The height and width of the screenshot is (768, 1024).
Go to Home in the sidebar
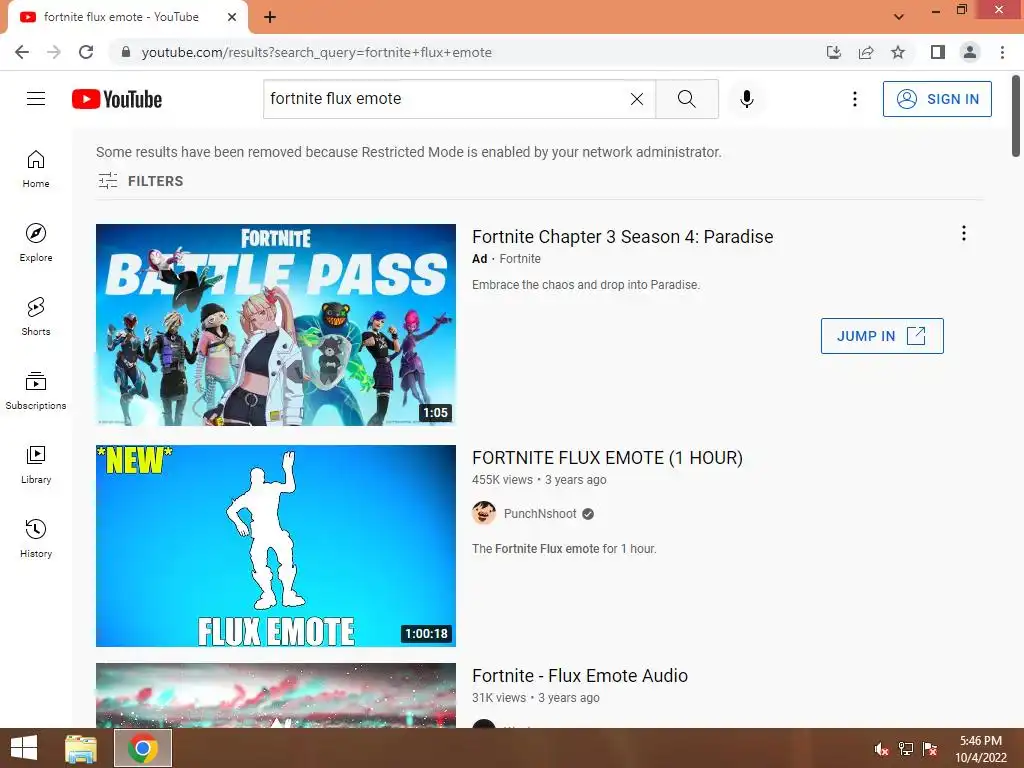tap(36, 168)
